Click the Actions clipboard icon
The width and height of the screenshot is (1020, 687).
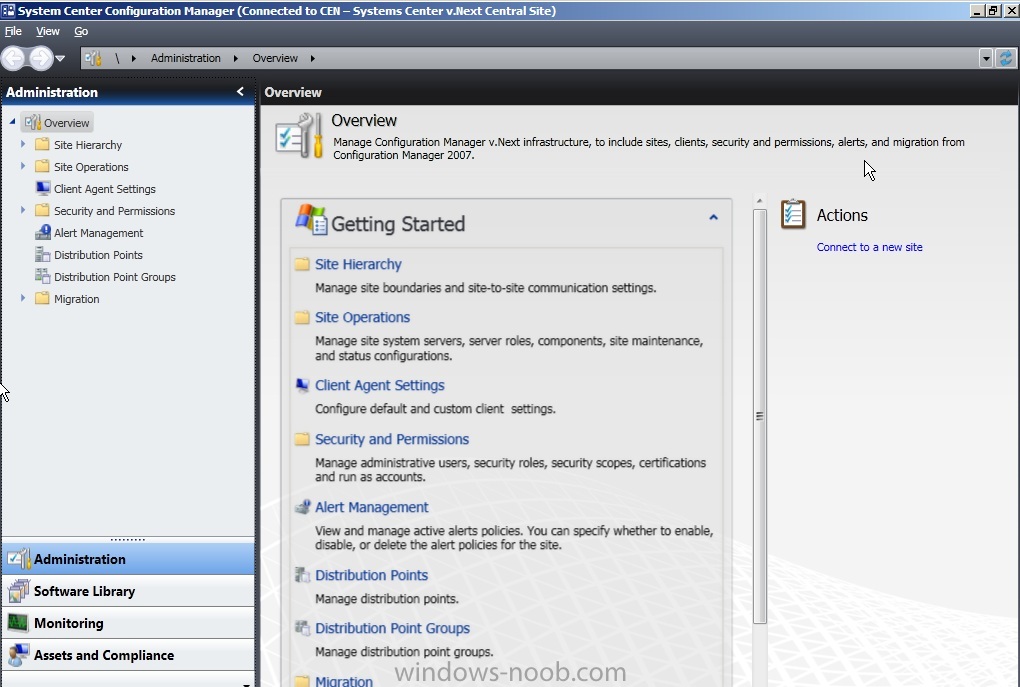pyautogui.click(x=793, y=214)
